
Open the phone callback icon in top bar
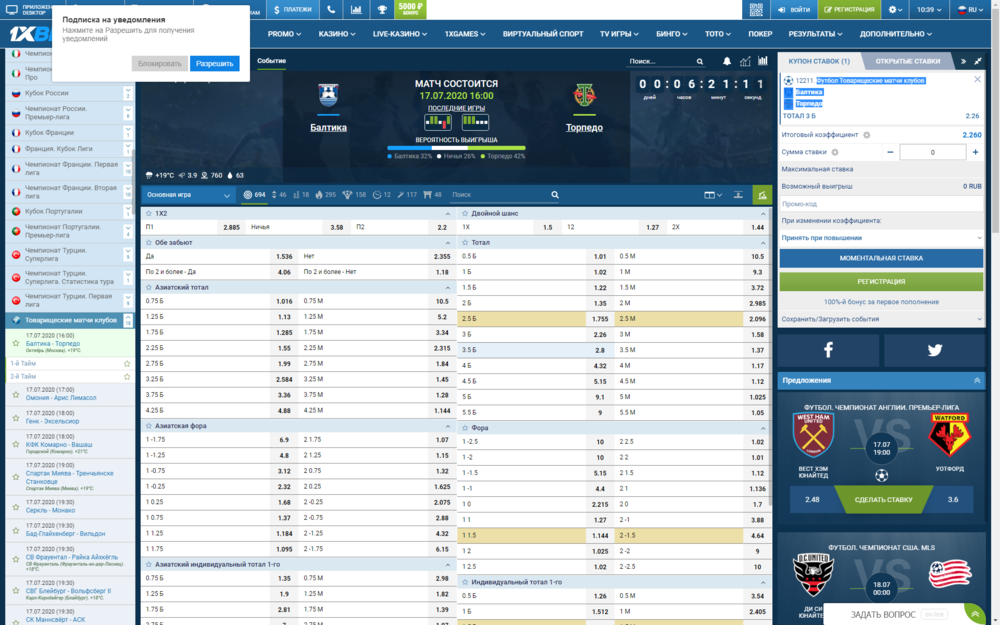pos(331,10)
